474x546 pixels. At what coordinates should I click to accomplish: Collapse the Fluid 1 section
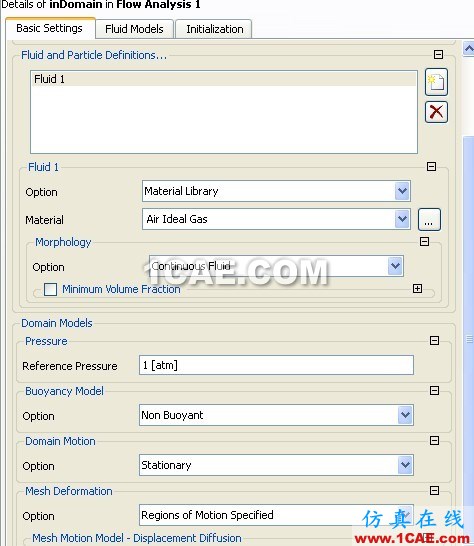point(432,166)
